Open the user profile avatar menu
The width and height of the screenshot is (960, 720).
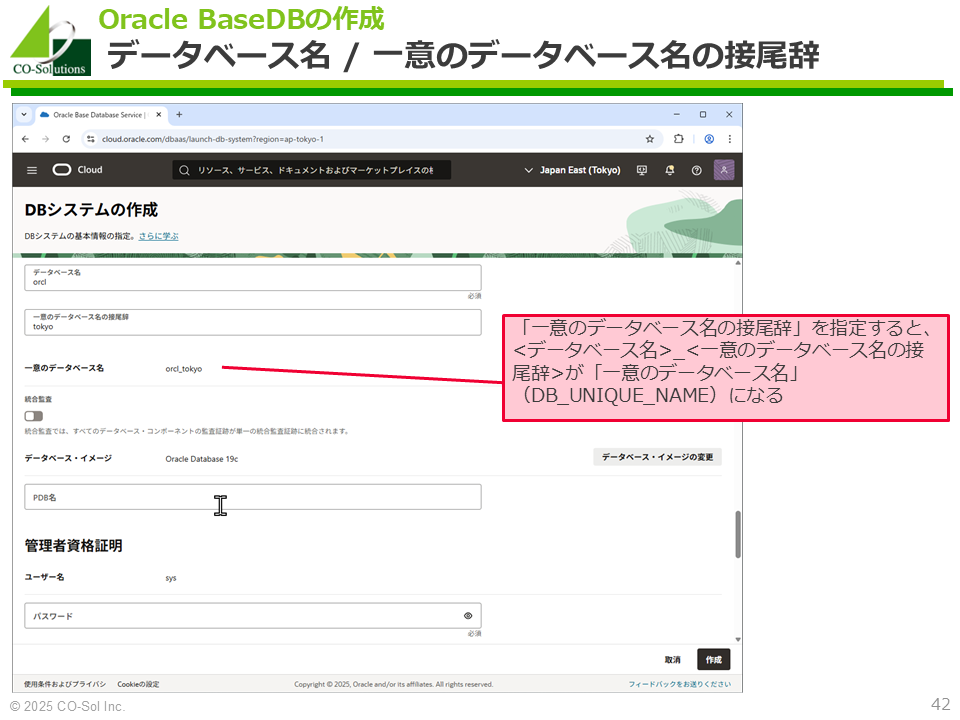pyautogui.click(x=724, y=170)
